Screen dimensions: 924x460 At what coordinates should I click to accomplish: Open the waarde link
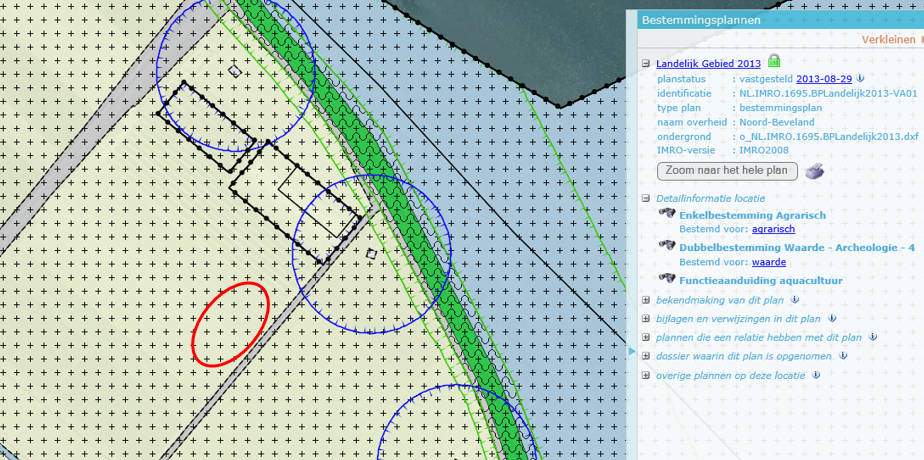coord(768,262)
